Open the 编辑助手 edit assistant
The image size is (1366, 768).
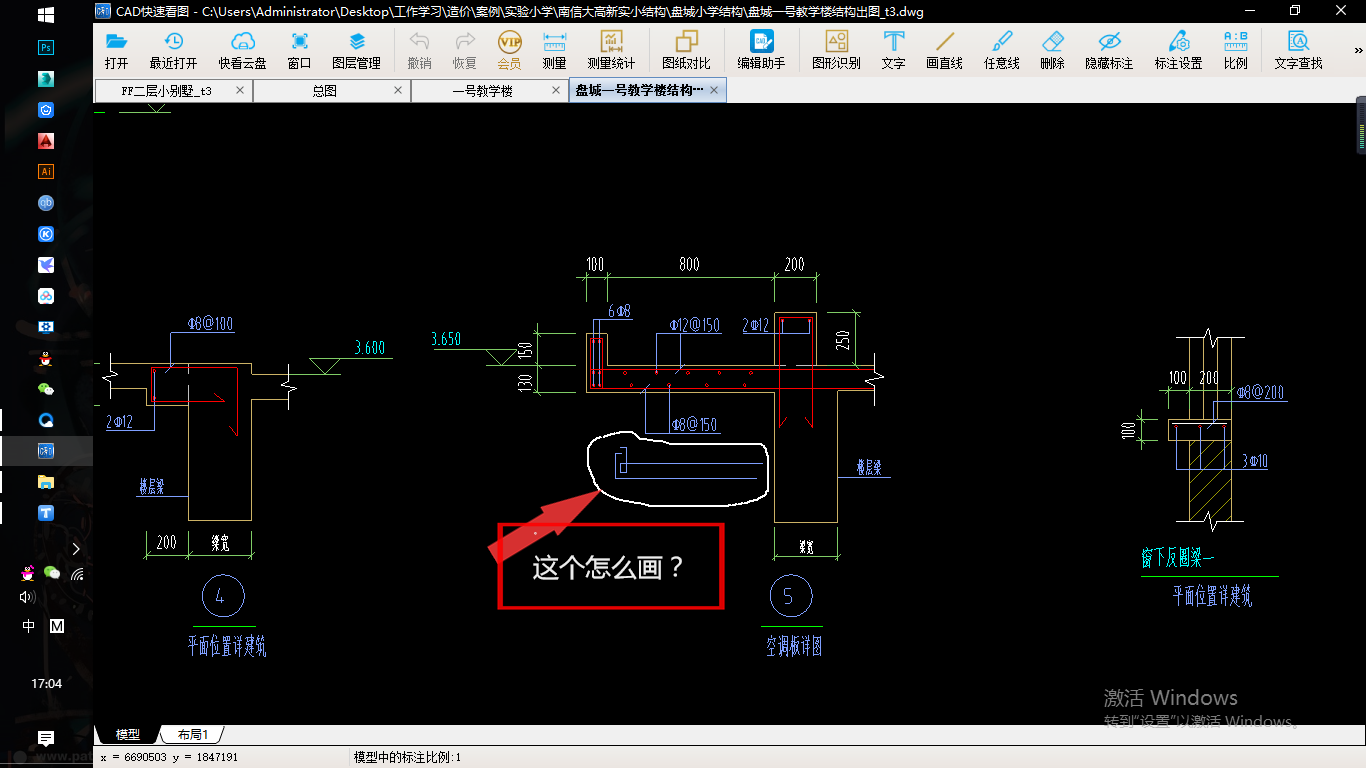[x=761, y=50]
